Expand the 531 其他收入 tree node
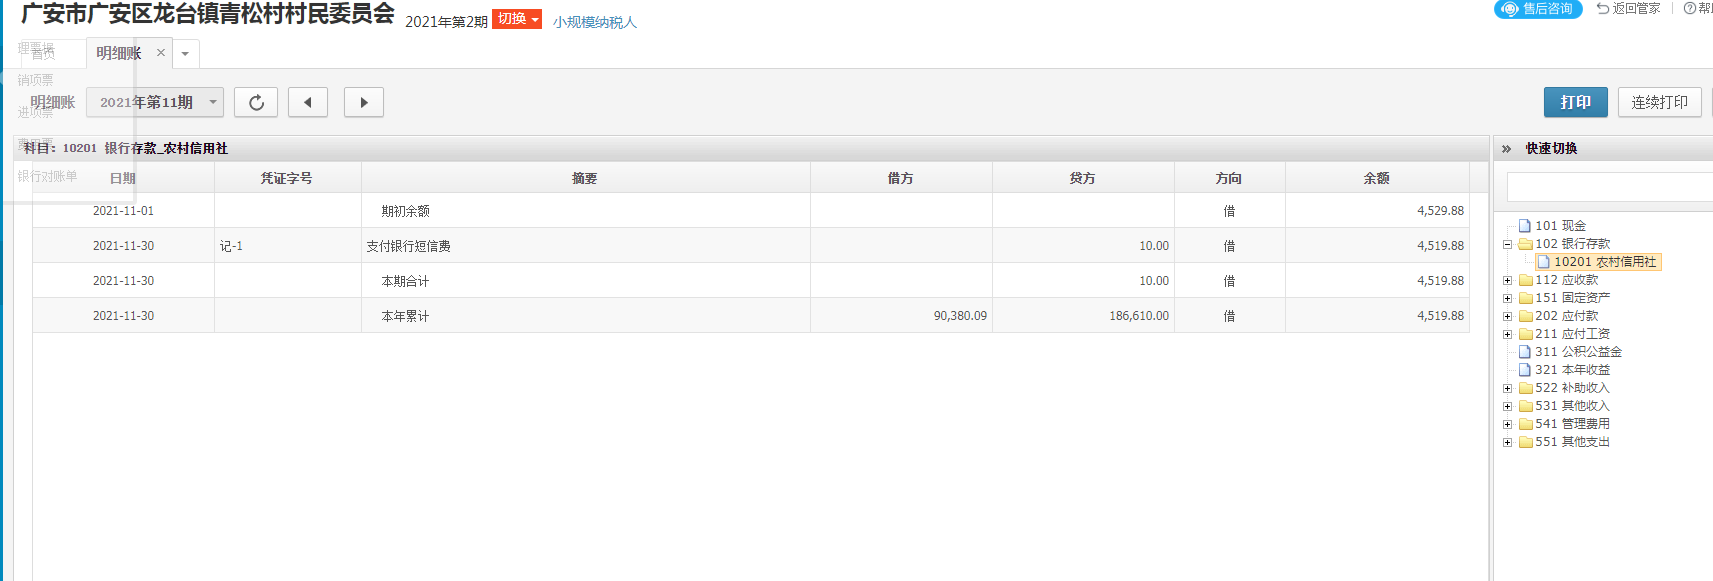This screenshot has height=581, width=1713. pos(1507,406)
